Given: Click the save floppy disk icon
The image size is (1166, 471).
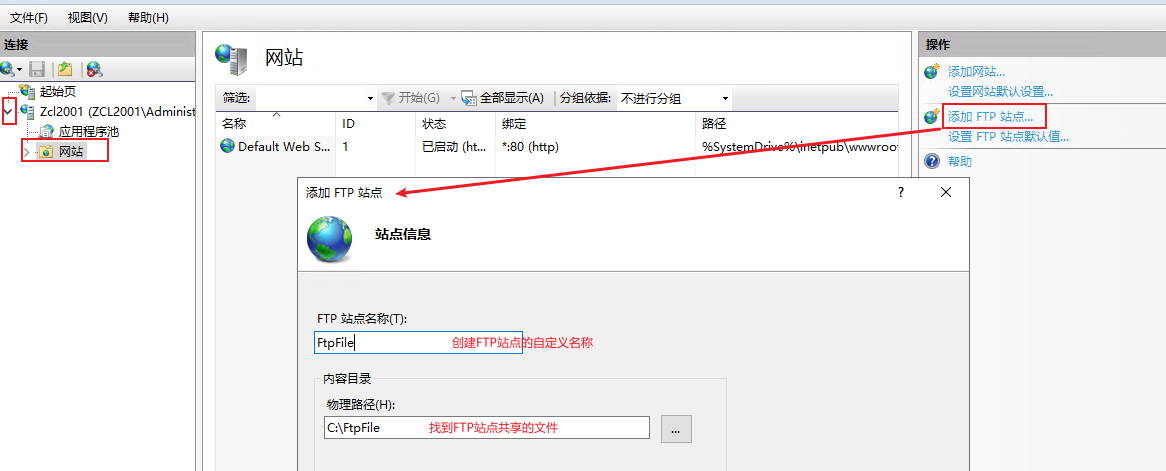Looking at the screenshot, I should point(38,69).
